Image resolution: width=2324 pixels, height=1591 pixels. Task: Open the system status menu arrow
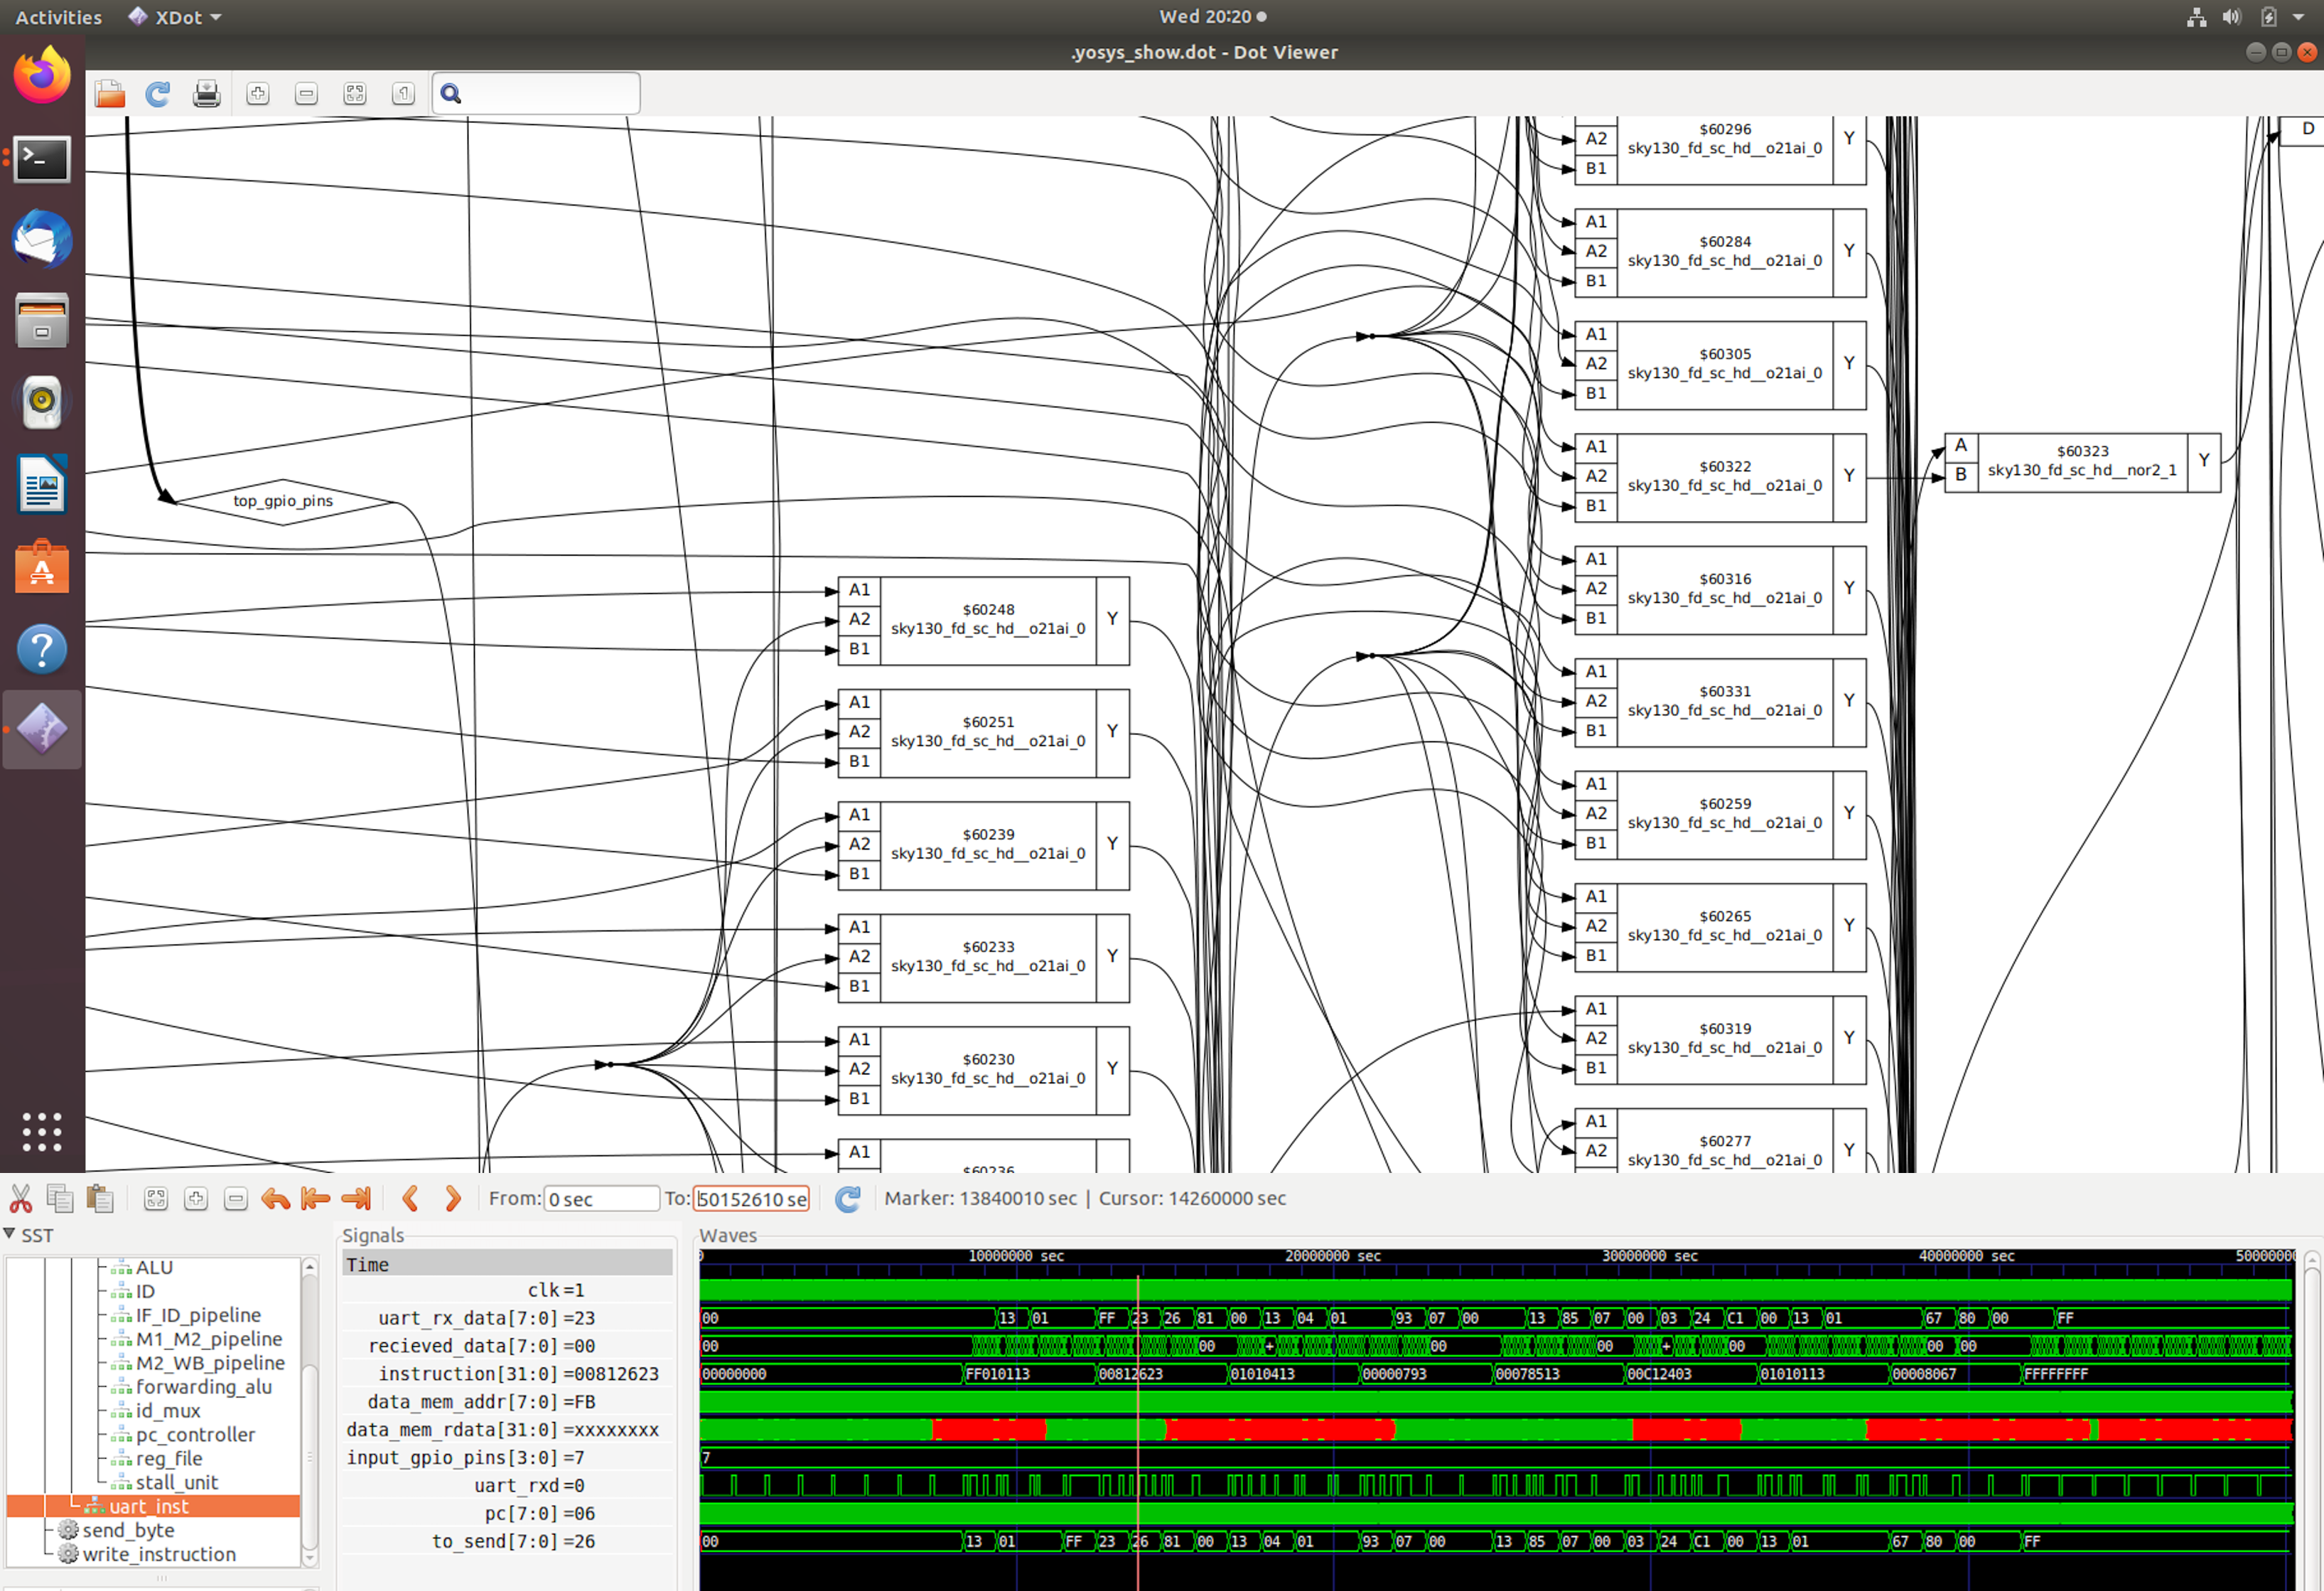[2299, 17]
